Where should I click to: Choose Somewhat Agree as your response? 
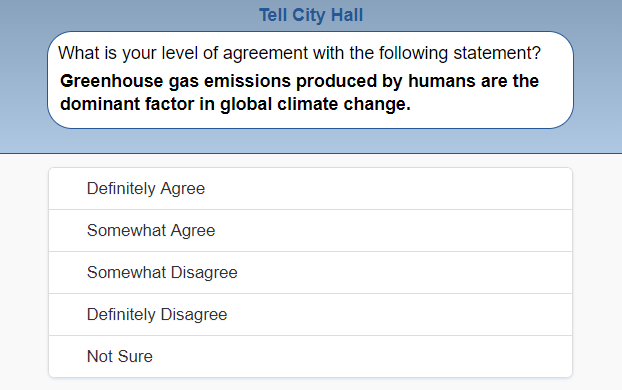[x=310, y=231]
